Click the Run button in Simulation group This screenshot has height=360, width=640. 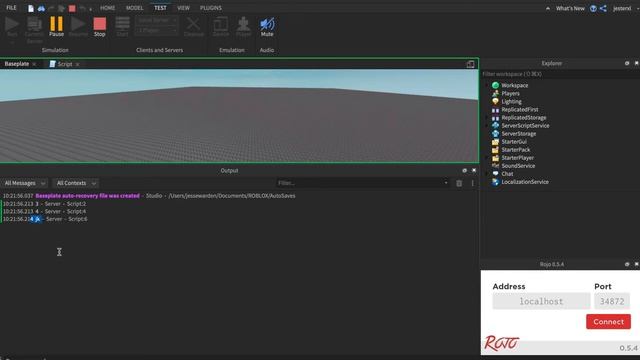(x=12, y=27)
